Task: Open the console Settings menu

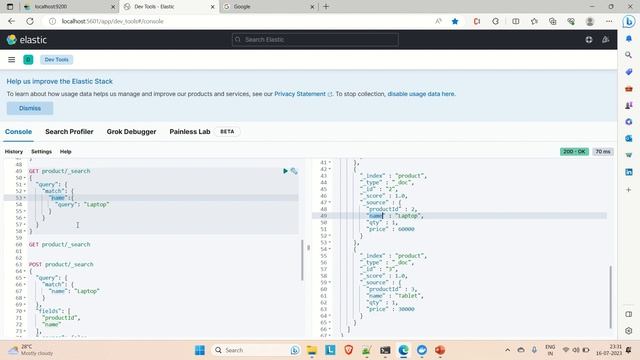Action: pyautogui.click(x=42, y=151)
